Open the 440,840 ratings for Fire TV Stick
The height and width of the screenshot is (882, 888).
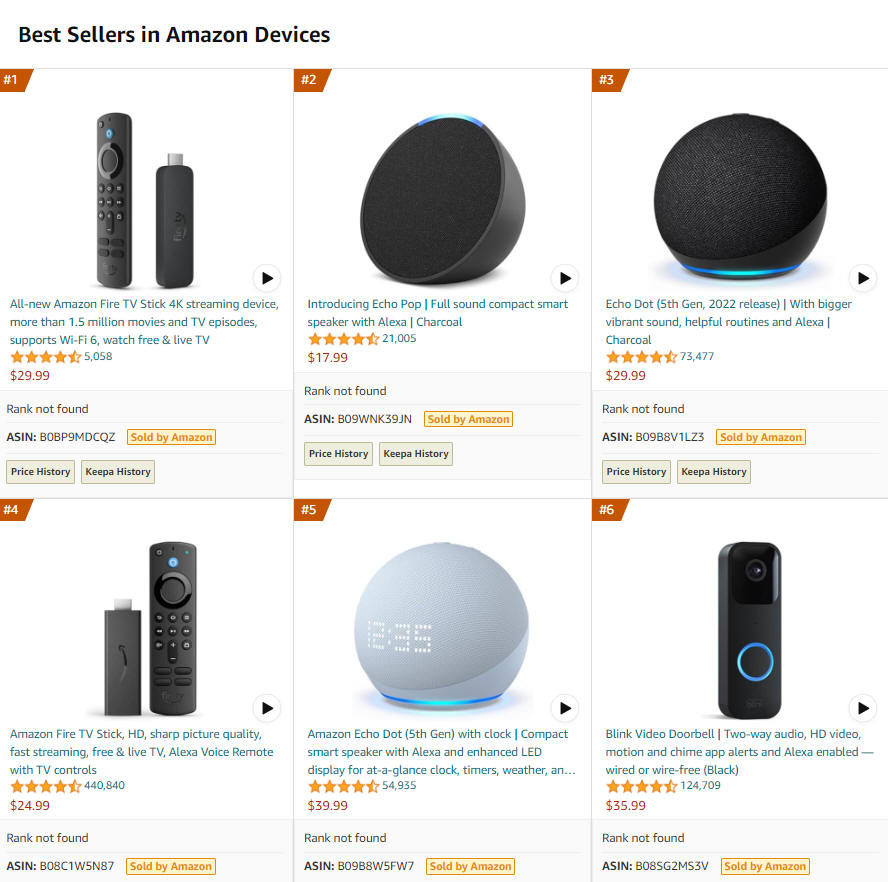[104, 786]
